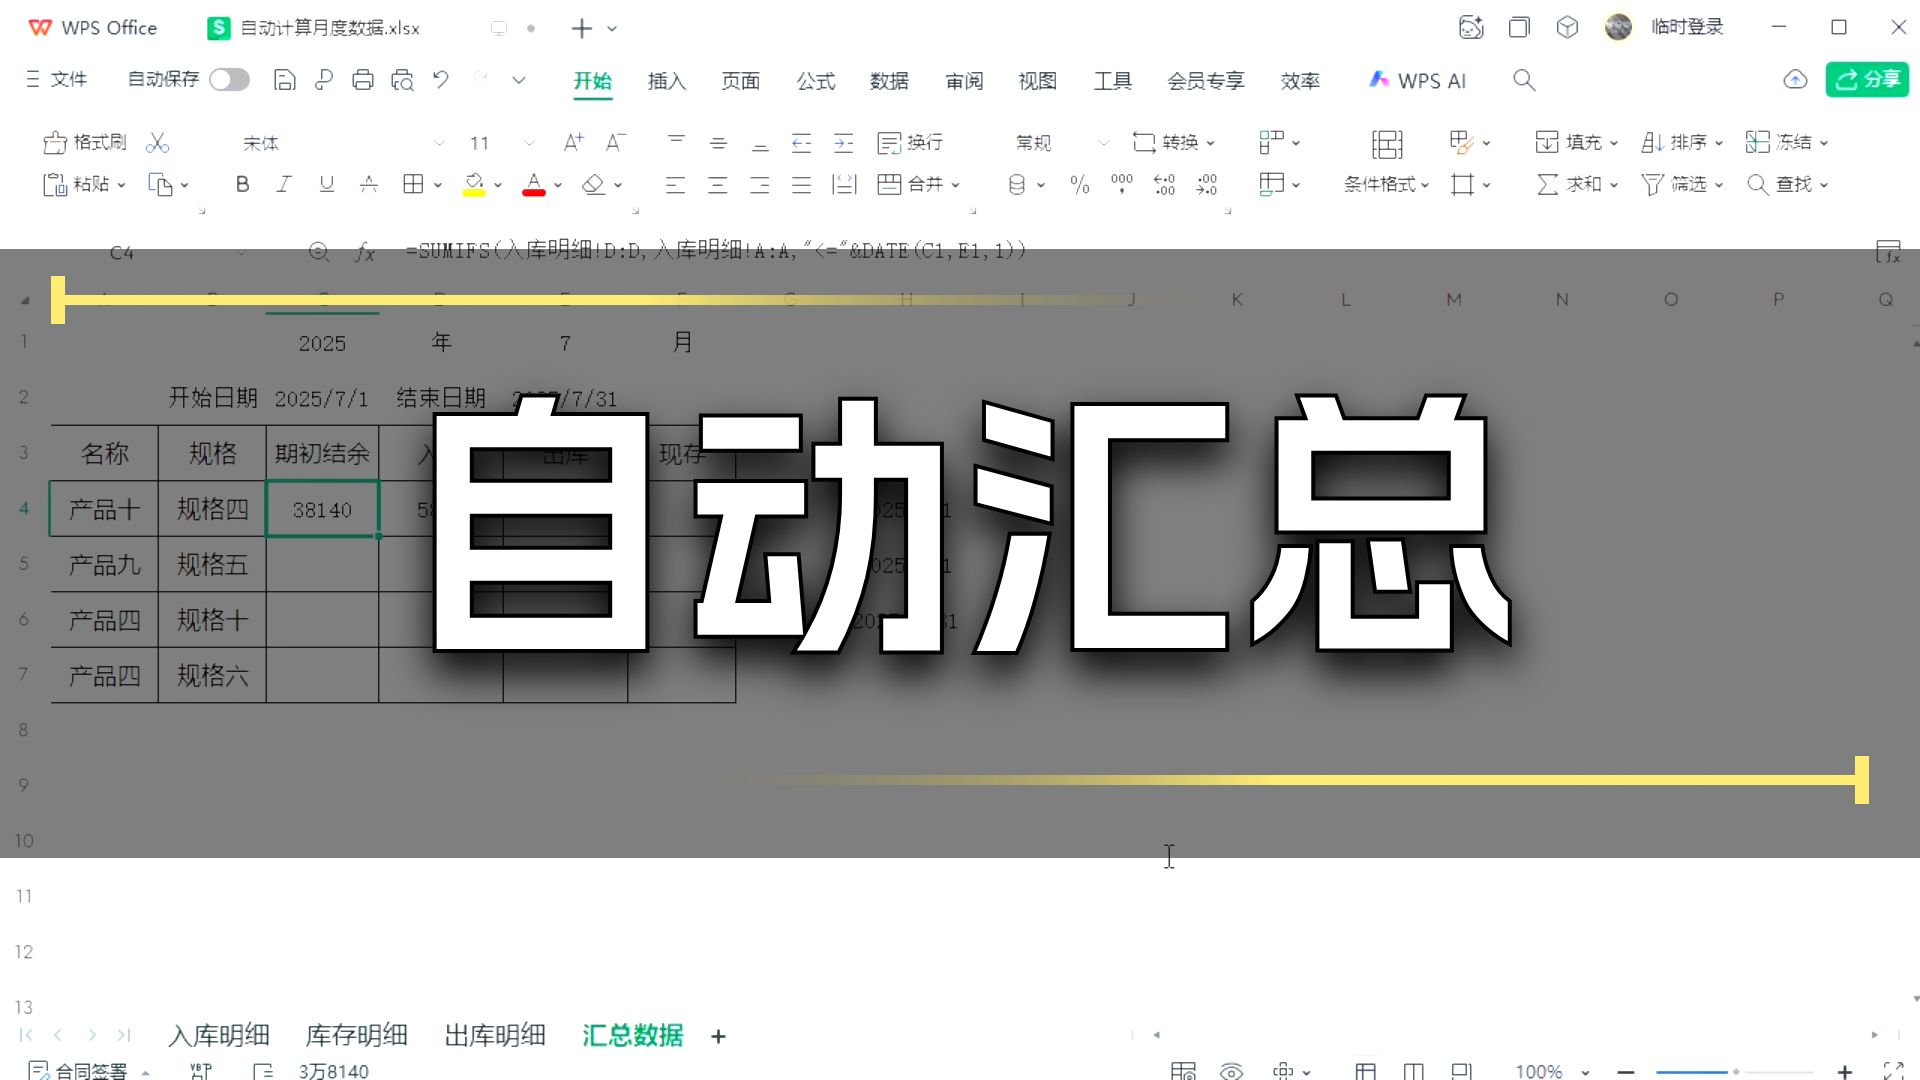Switch to the 公式 ribbon tab
The image size is (1920, 1080).
click(816, 81)
